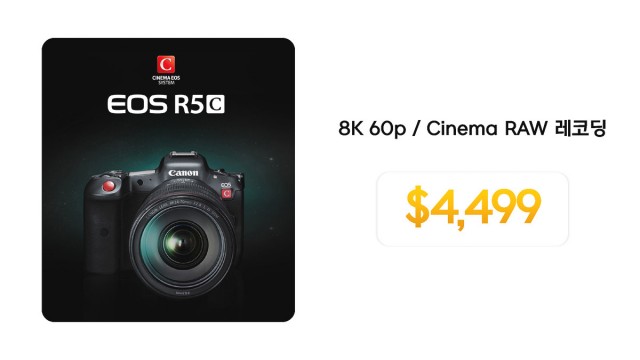Click the dollar sign in the price
This screenshot has width=640, height=360.
click(x=418, y=207)
